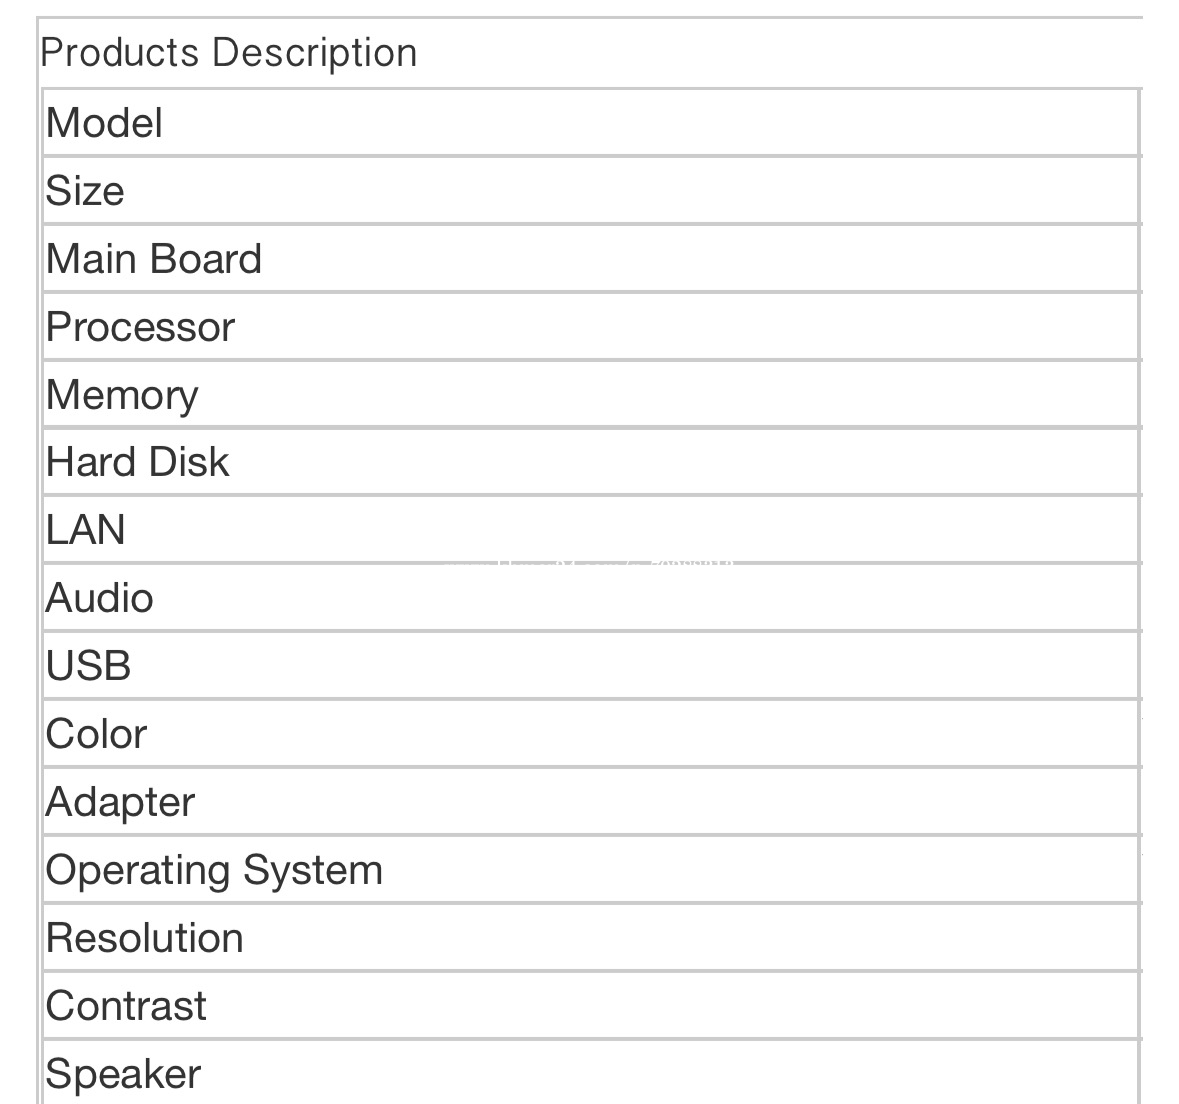Viewport: 1179px width, 1104px height.
Task: Select the Speaker row
Action: coord(590,1073)
